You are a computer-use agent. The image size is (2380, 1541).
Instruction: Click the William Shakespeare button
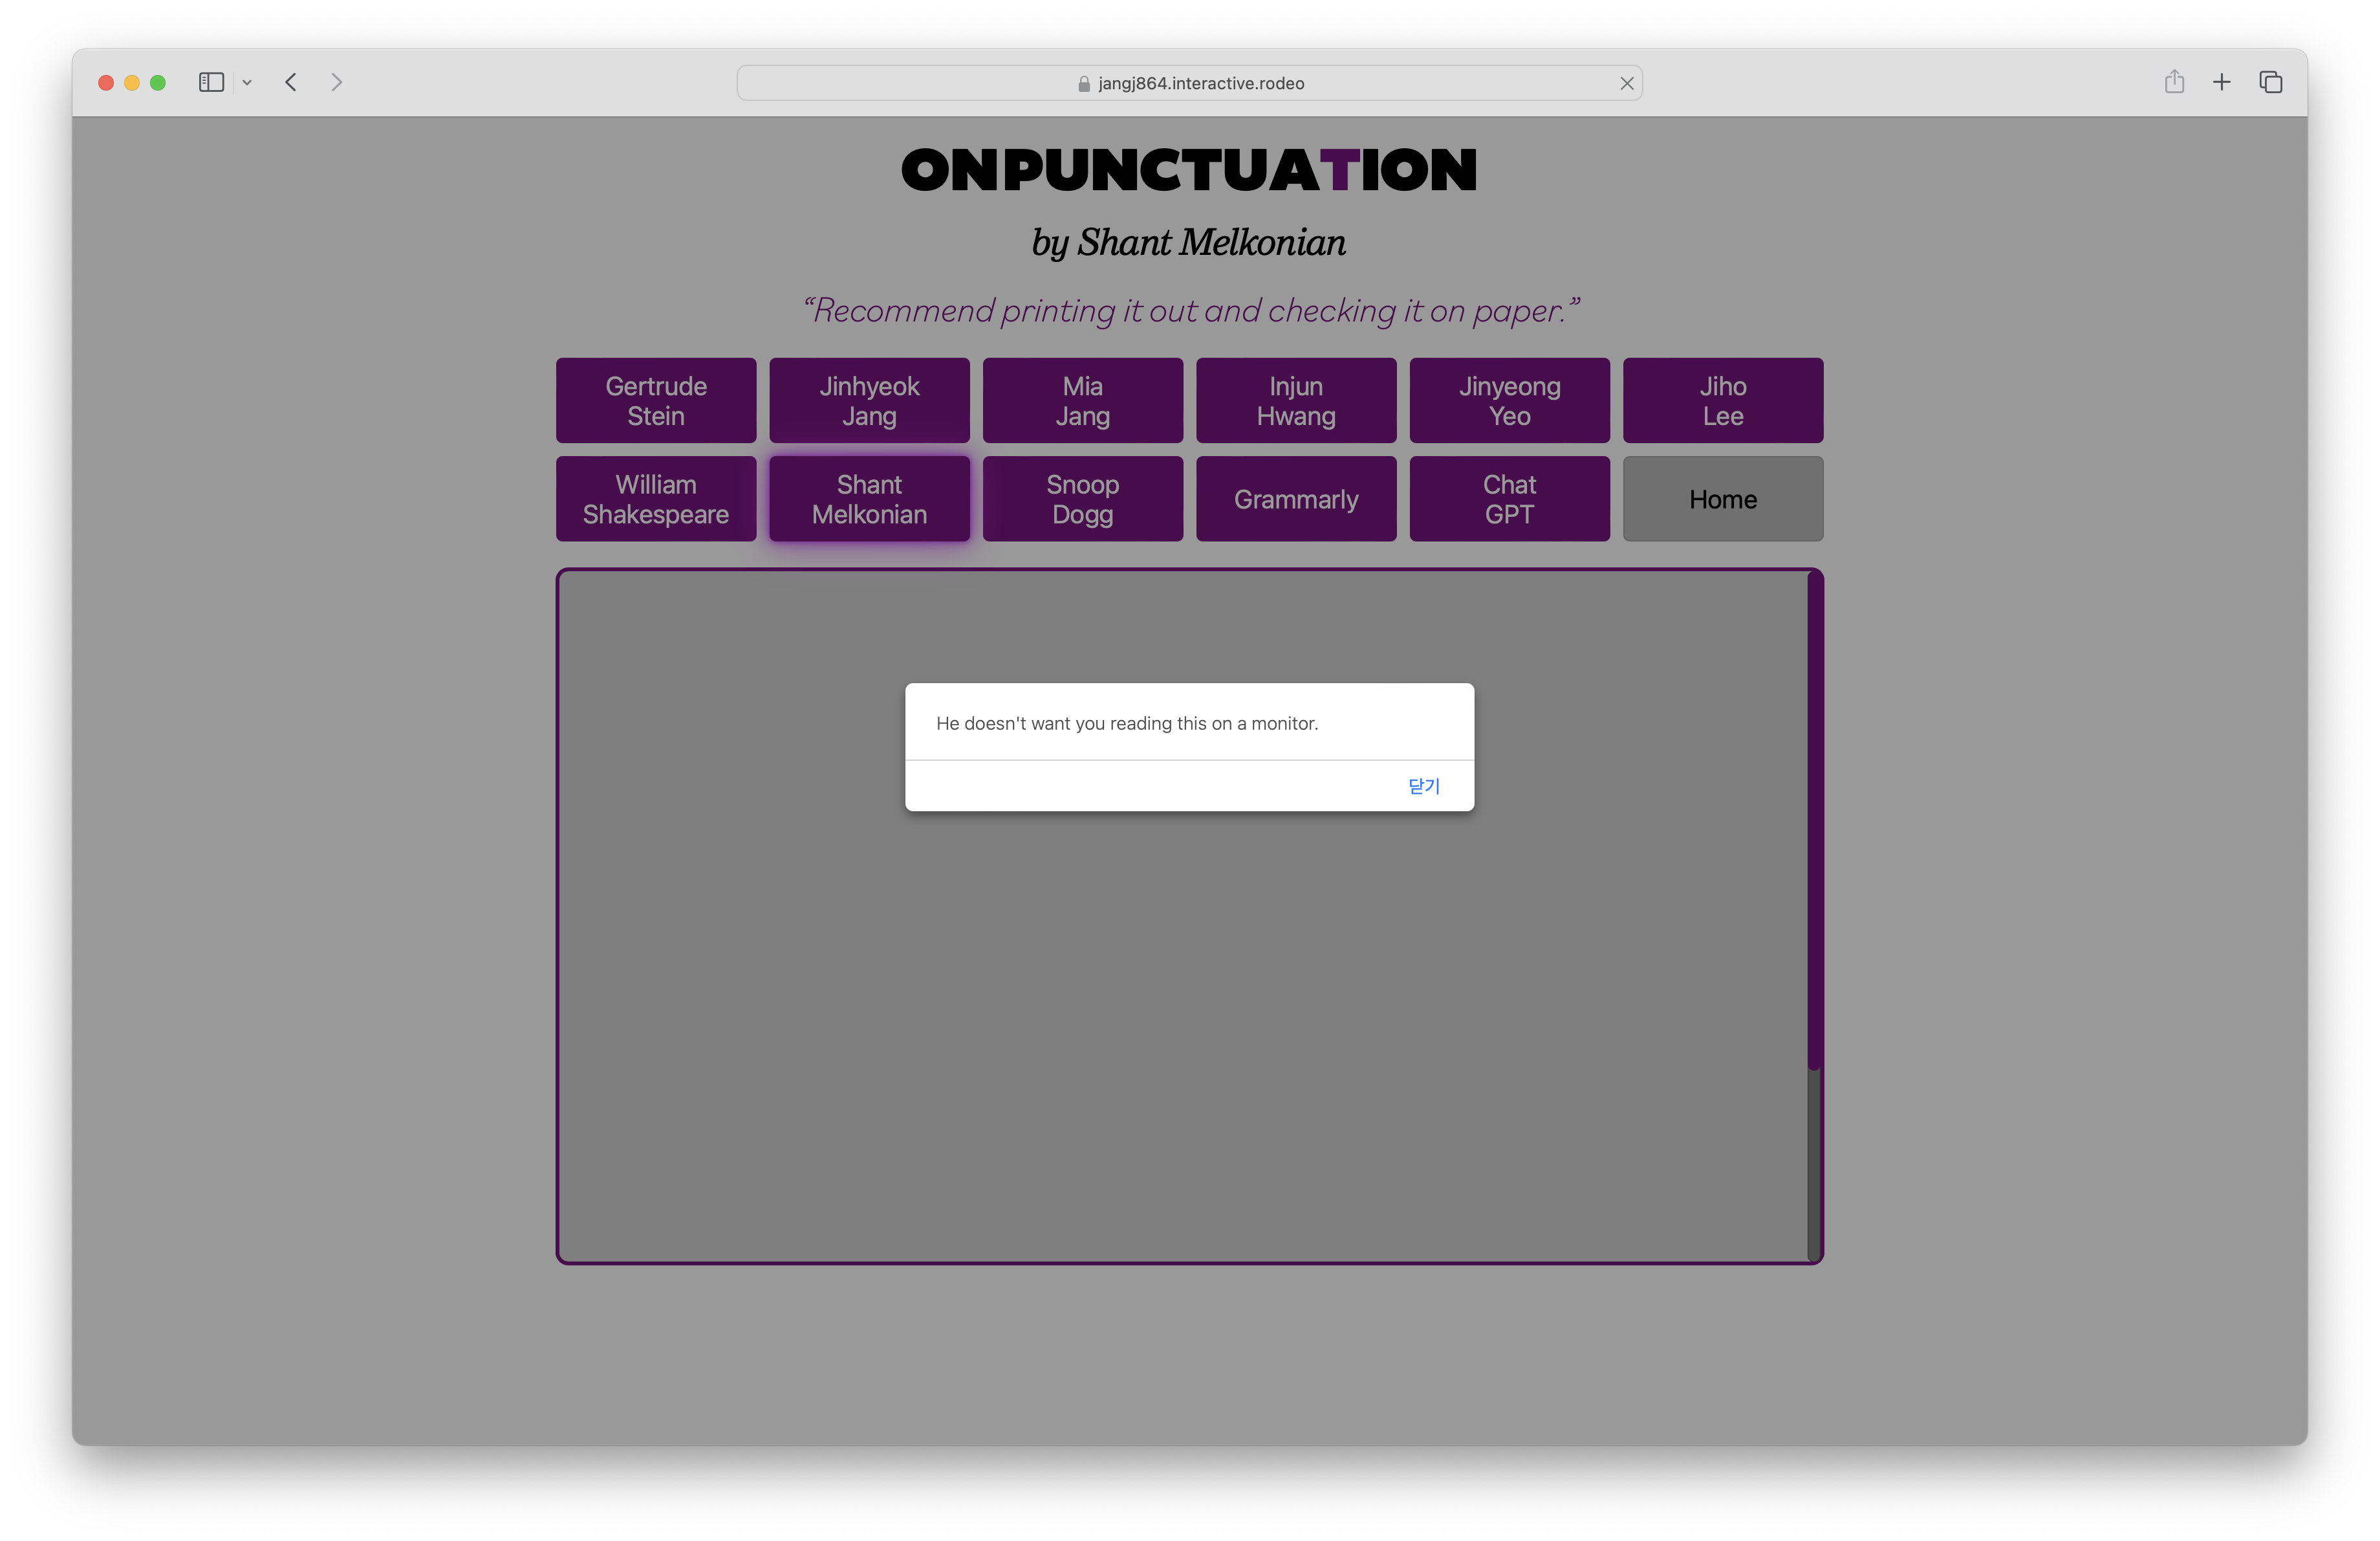pos(656,499)
